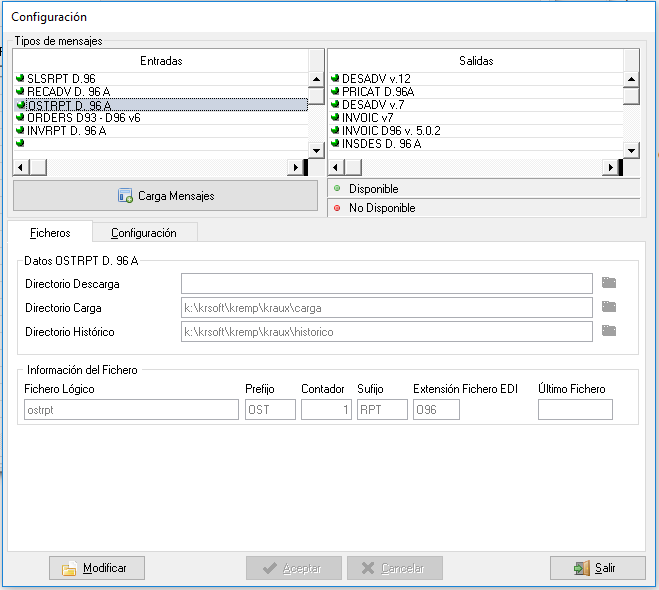Switch to the Ficheros tab

50,232
